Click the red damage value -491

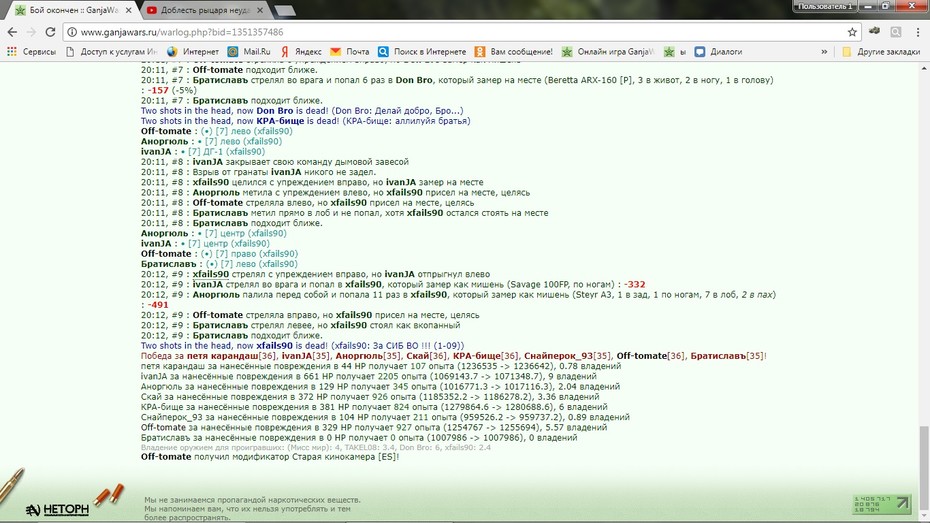pos(158,305)
